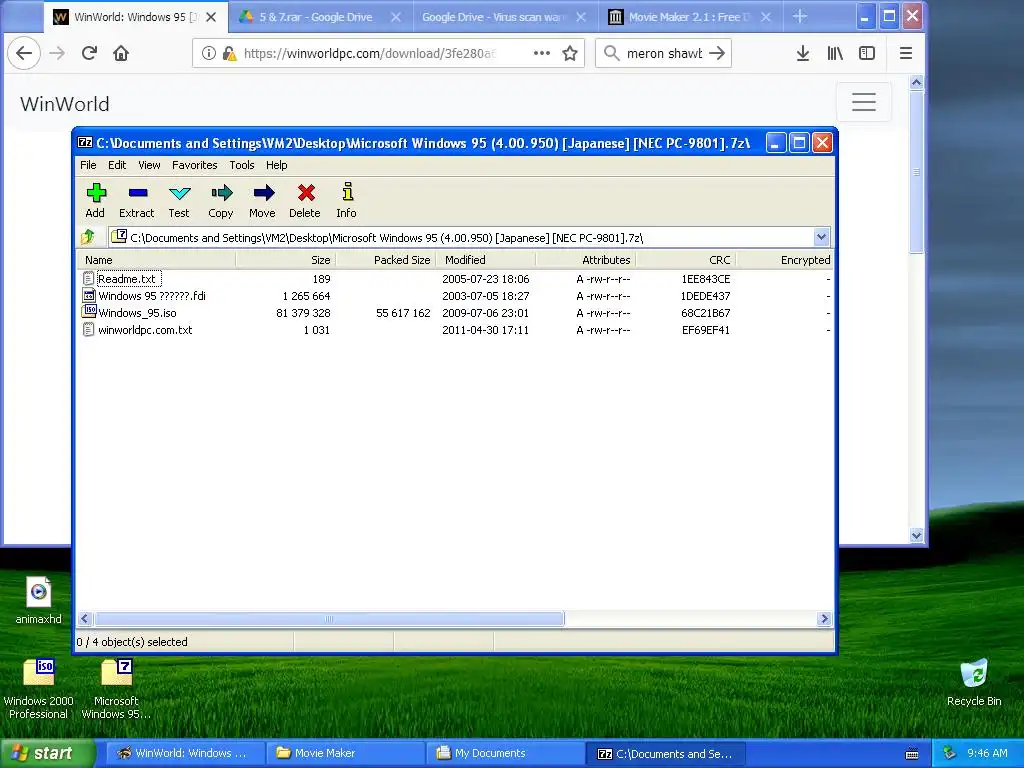Click the red Delete toolbar icon
The width and height of the screenshot is (1024, 768).
click(x=305, y=200)
